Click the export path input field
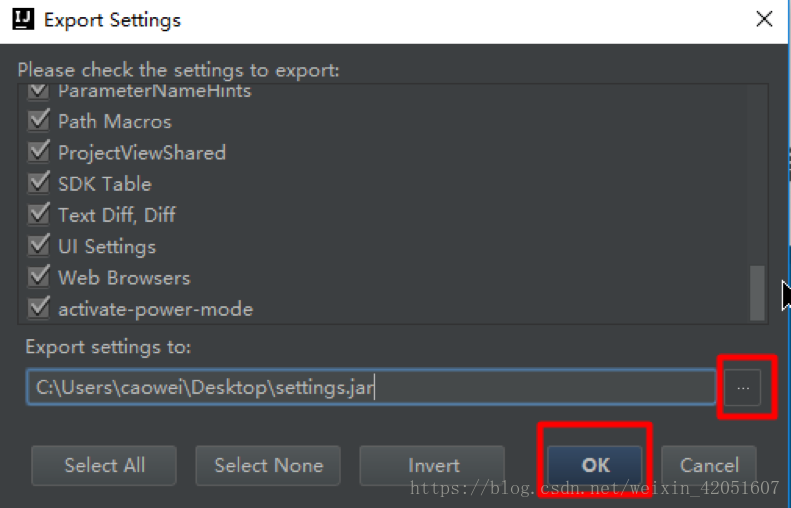 click(370, 387)
